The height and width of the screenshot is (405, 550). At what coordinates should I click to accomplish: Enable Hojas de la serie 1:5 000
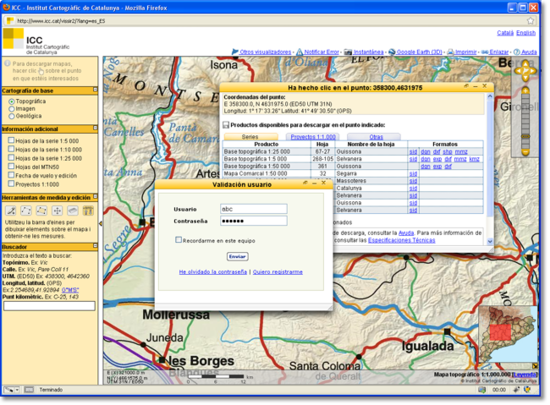11,140
